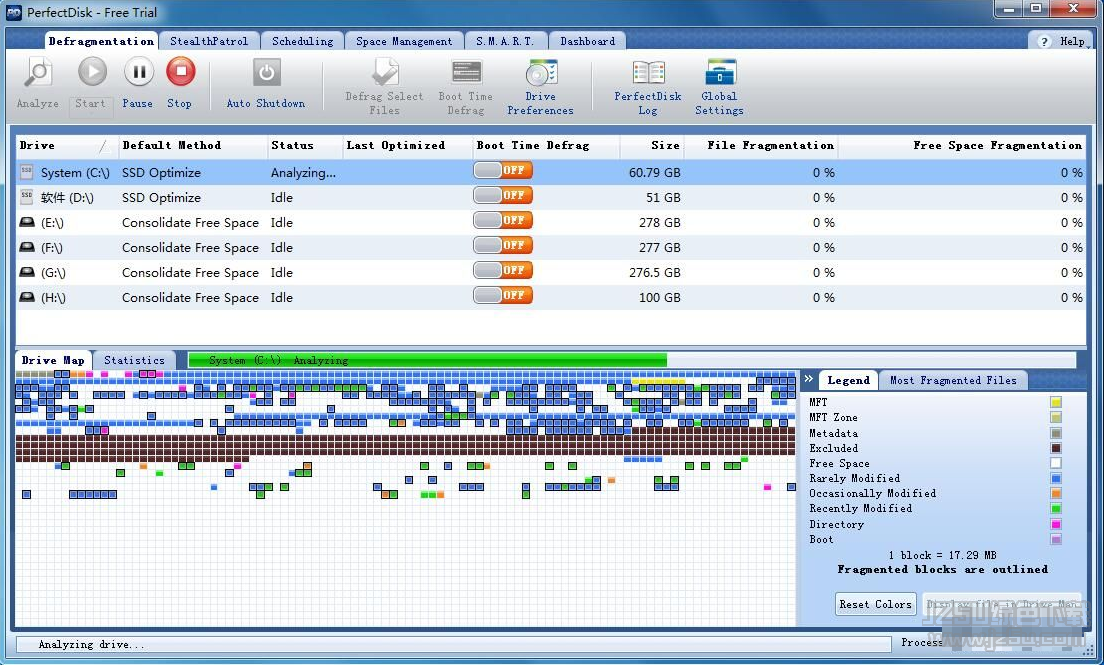The height and width of the screenshot is (665, 1104).
Task: Click 'Consolidate Free Space' in (E:\) row
Action: coord(190,223)
